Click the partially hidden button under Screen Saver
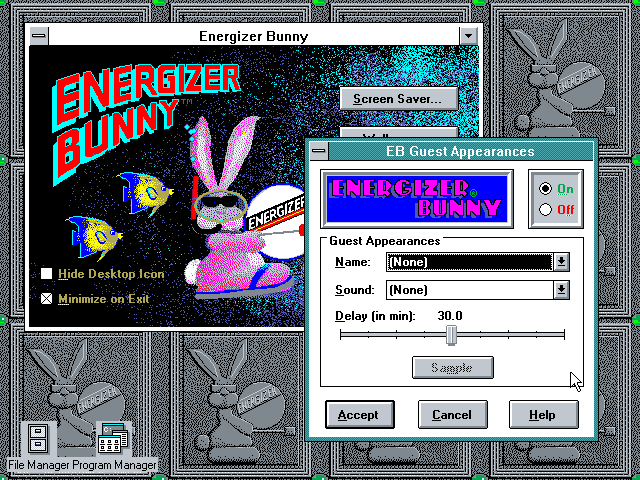The height and width of the screenshot is (480, 640). (x=398, y=133)
